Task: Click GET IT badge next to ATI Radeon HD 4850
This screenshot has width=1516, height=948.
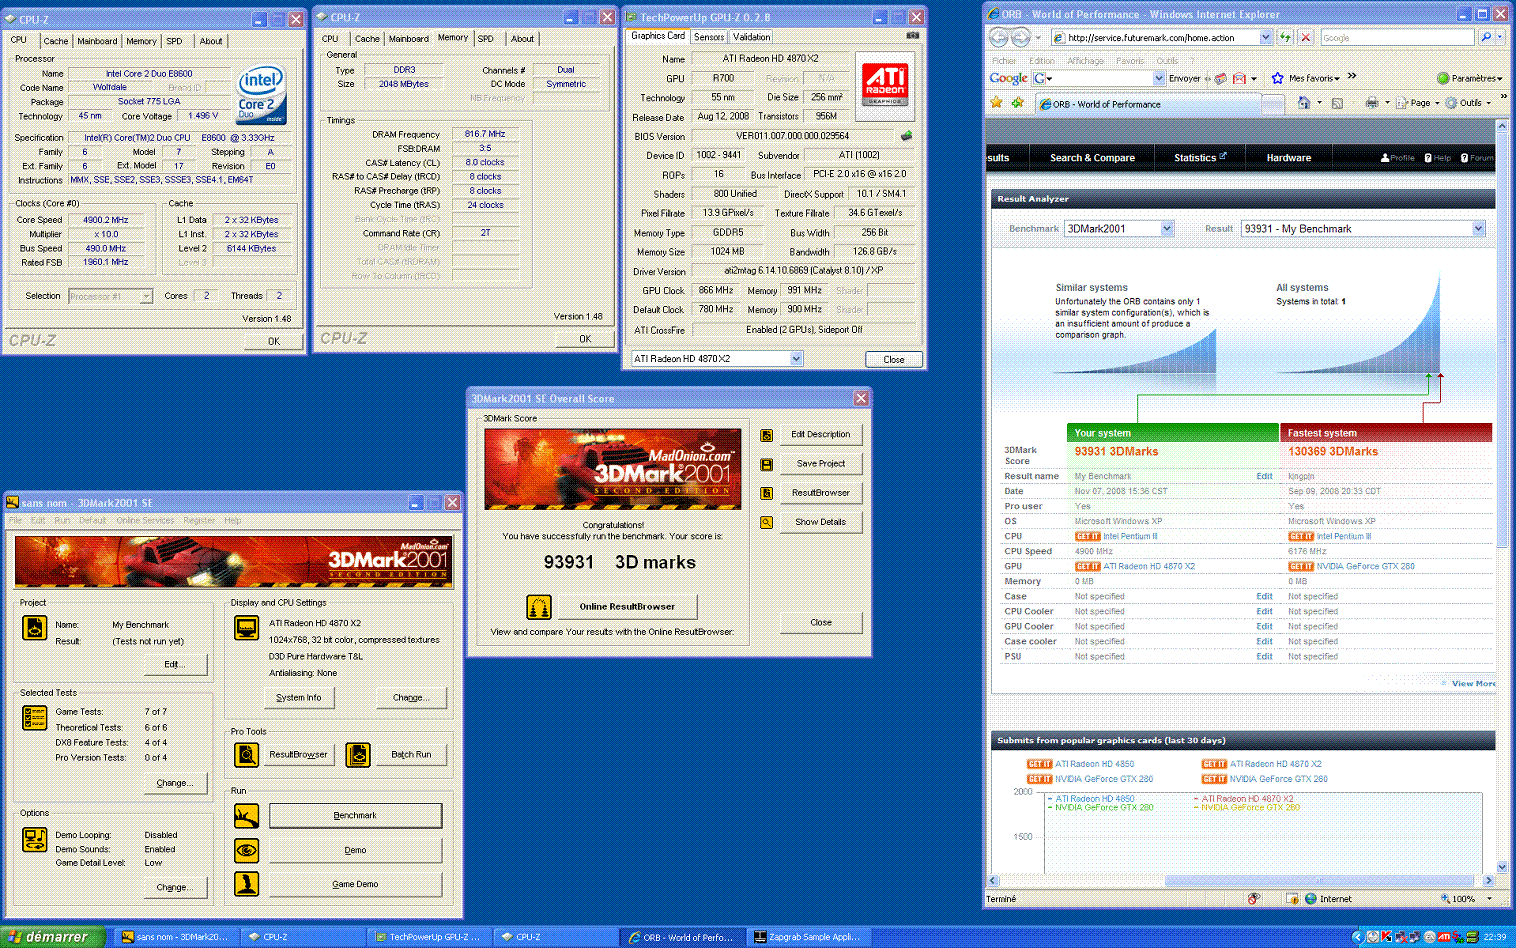Action: pos(1039,764)
